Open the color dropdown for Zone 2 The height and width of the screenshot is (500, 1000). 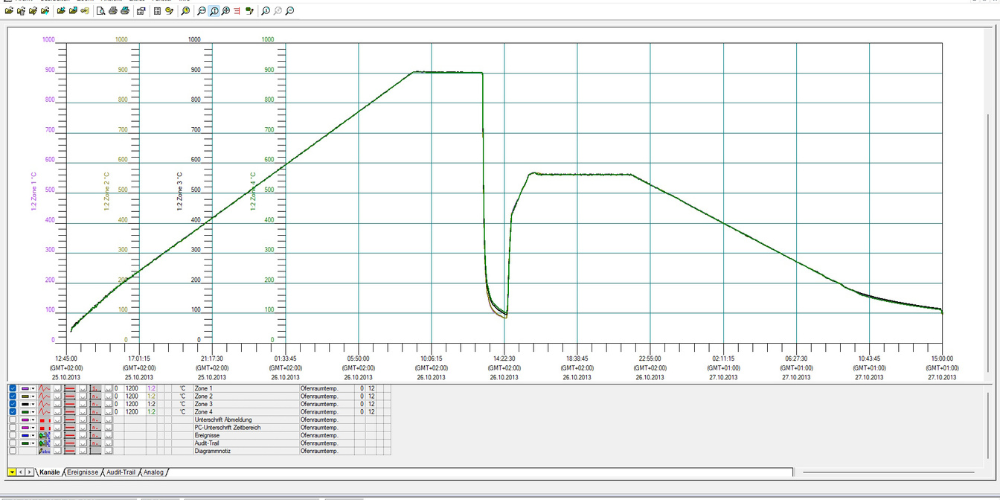click(33, 396)
